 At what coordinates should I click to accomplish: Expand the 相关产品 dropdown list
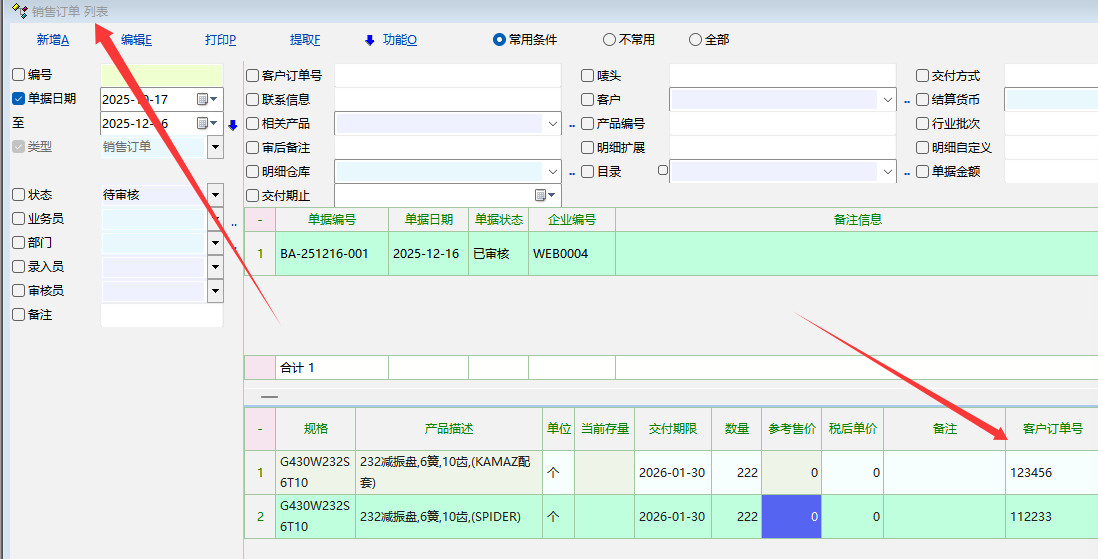pyautogui.click(x=553, y=123)
